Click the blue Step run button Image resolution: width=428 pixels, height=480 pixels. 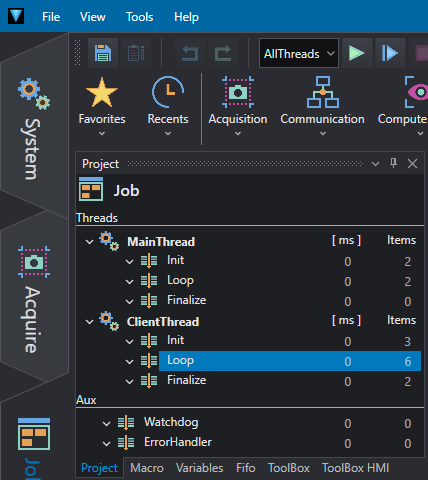pos(390,53)
